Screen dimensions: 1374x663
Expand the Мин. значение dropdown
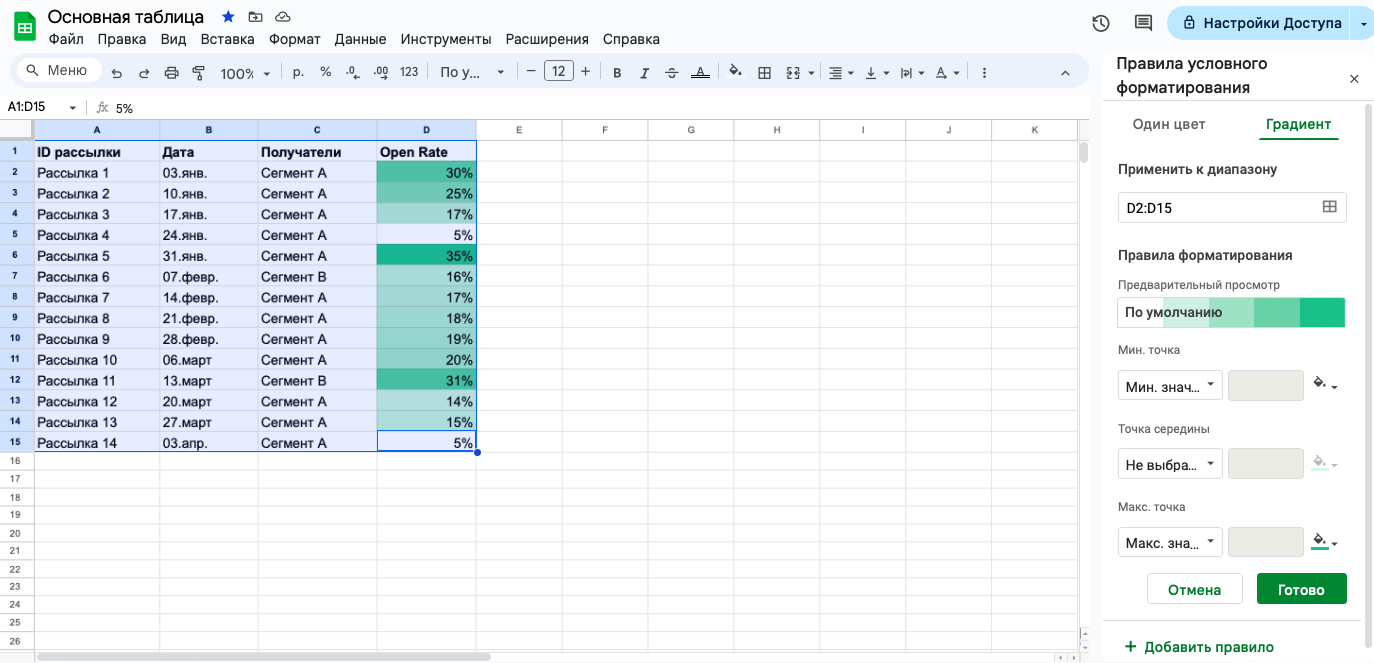point(1170,386)
